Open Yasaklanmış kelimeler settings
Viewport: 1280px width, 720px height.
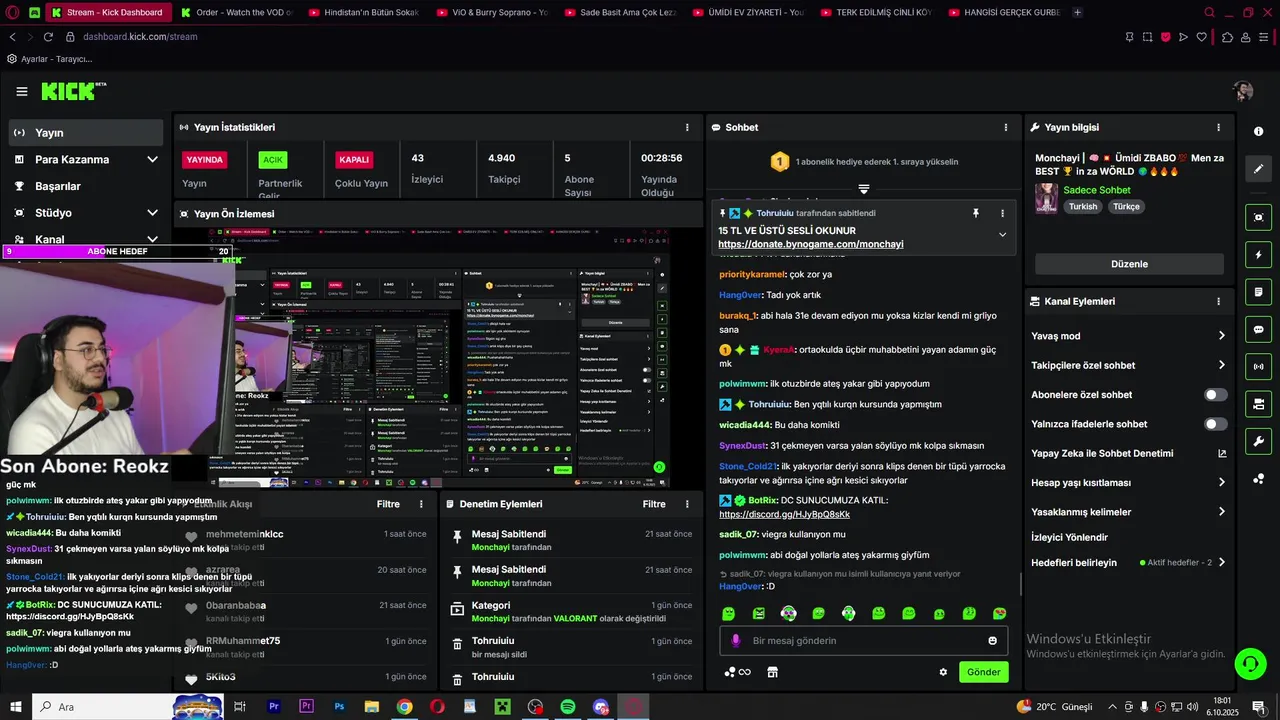click(1128, 512)
